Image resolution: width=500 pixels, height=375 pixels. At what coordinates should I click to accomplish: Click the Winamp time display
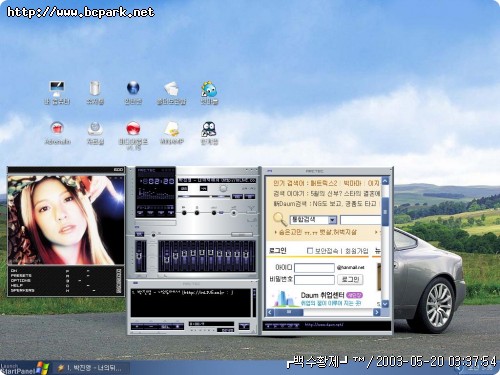click(158, 181)
